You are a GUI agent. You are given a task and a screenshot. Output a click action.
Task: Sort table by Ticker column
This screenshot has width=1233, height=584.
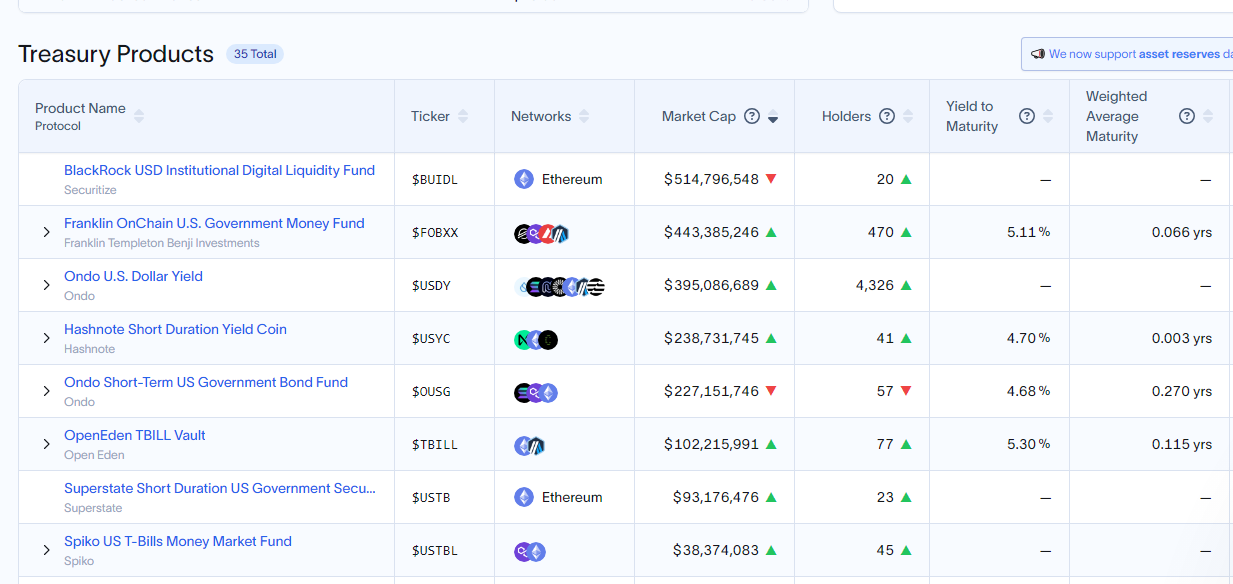click(463, 116)
